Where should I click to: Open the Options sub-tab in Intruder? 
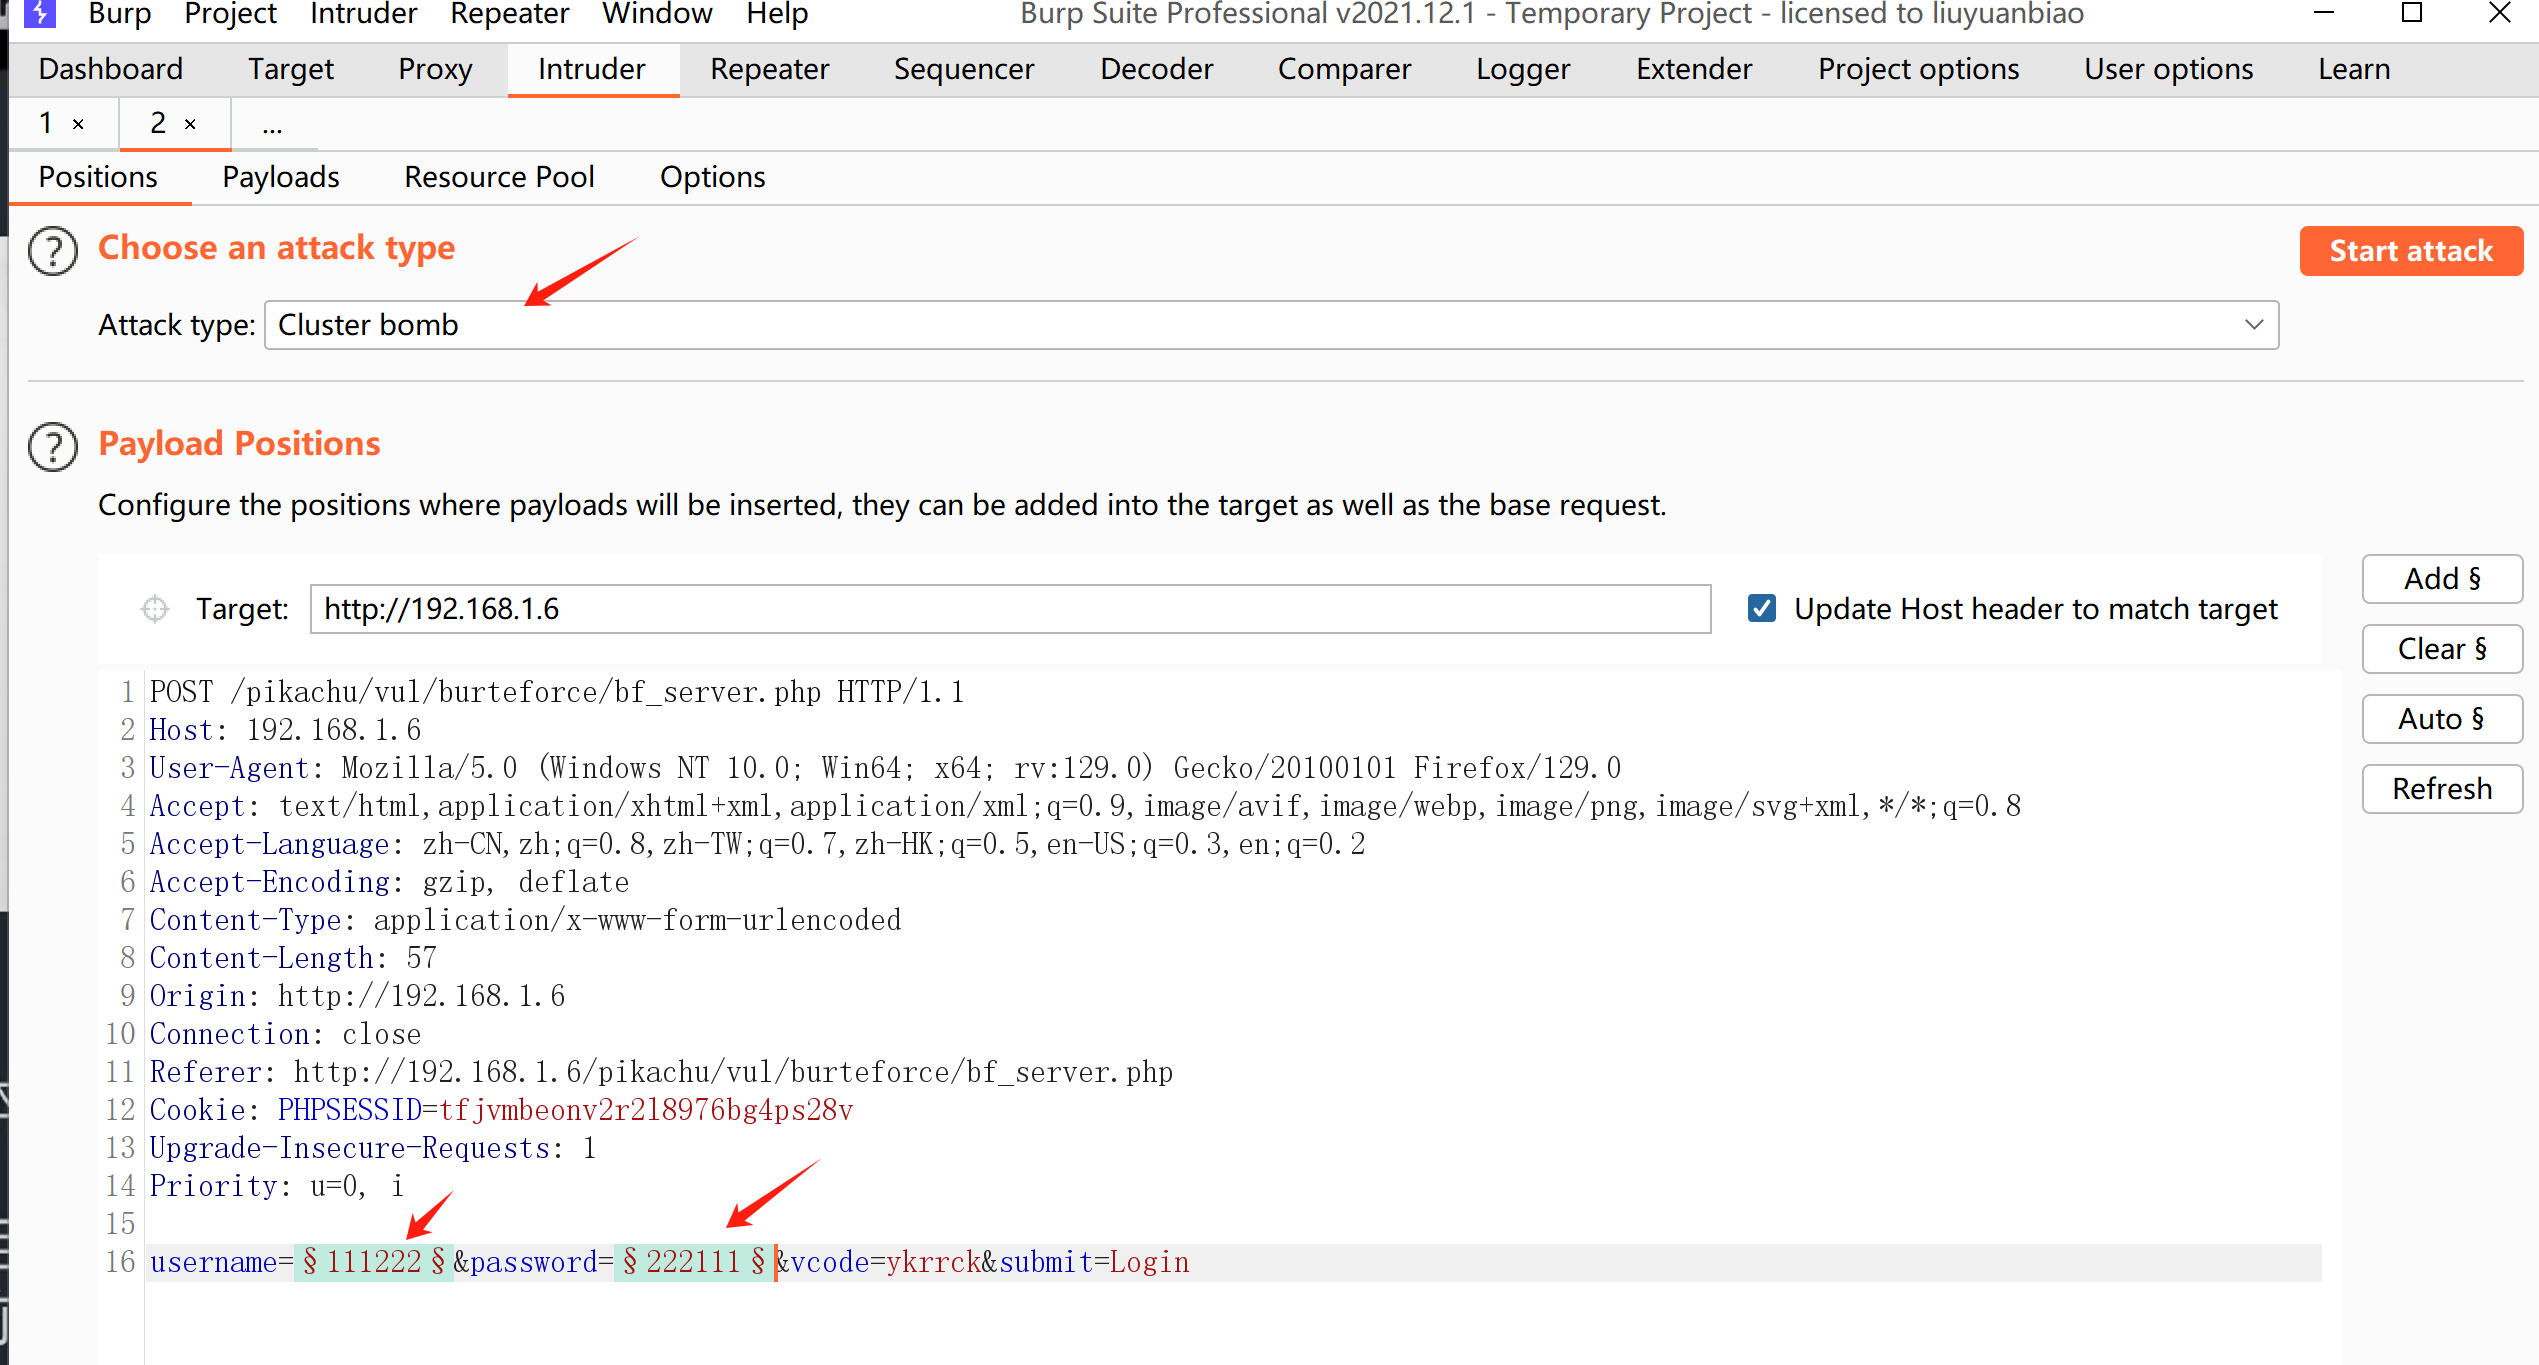712,177
